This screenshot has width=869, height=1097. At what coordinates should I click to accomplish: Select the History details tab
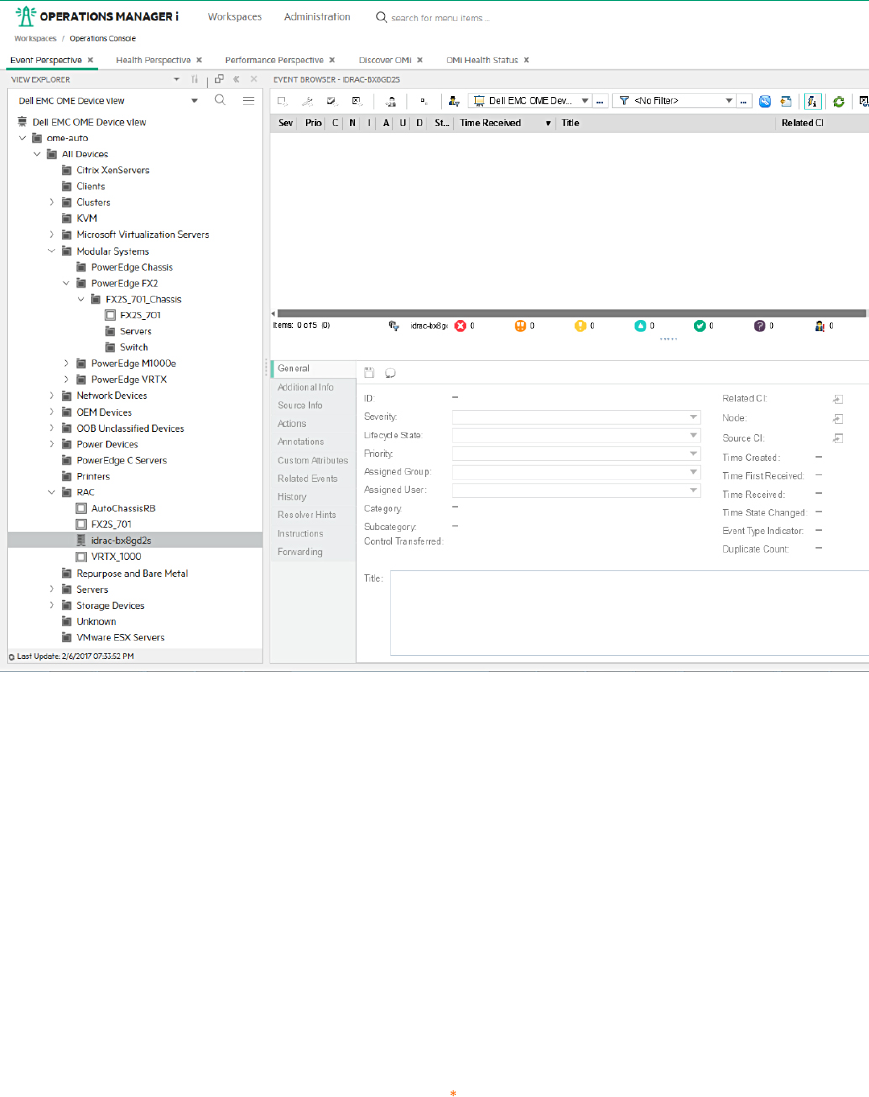tap(292, 497)
